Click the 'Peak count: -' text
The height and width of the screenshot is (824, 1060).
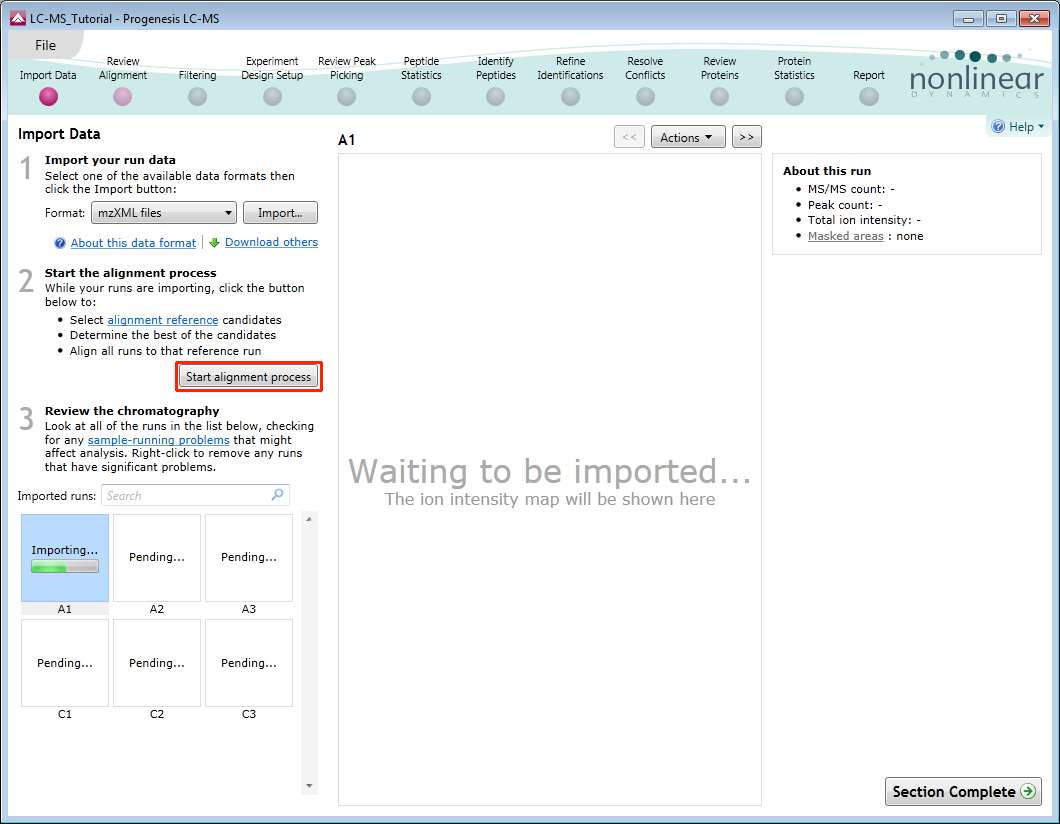[x=844, y=205]
